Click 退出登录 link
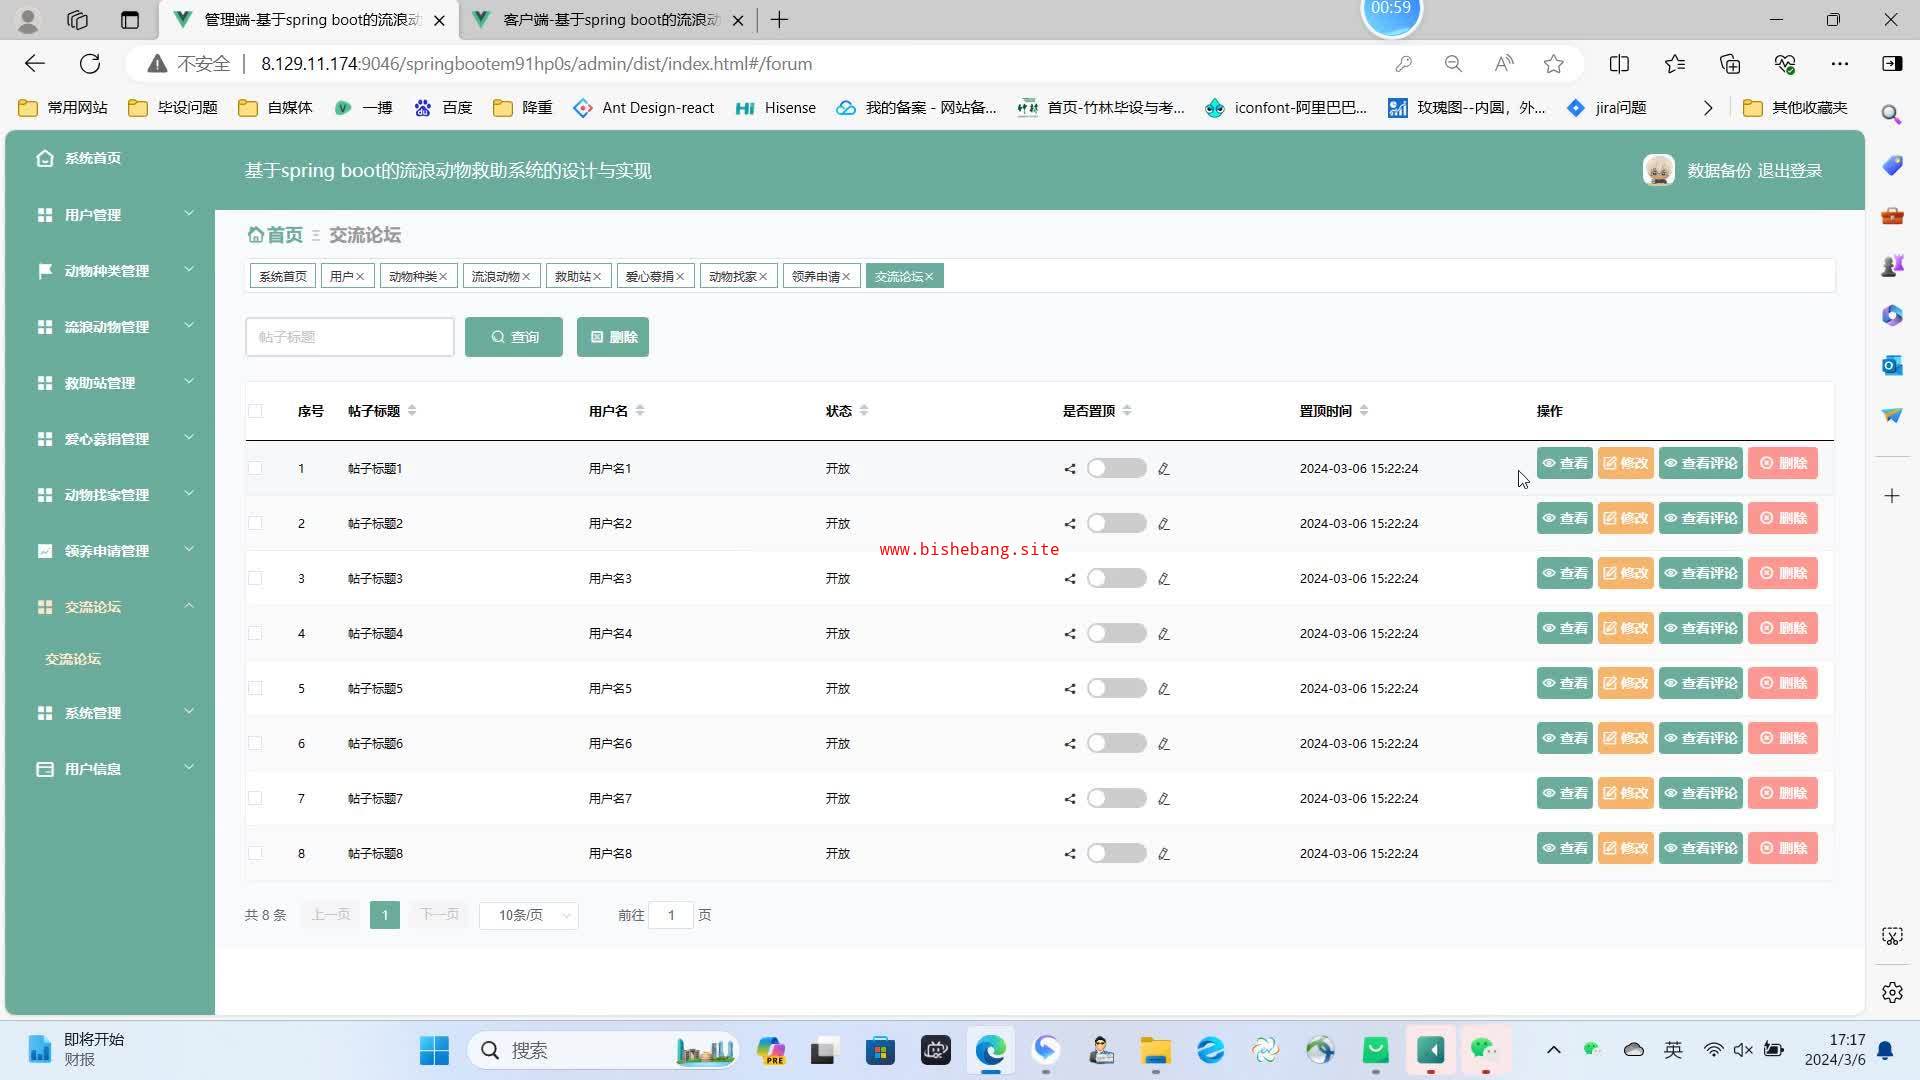 pos(1790,171)
